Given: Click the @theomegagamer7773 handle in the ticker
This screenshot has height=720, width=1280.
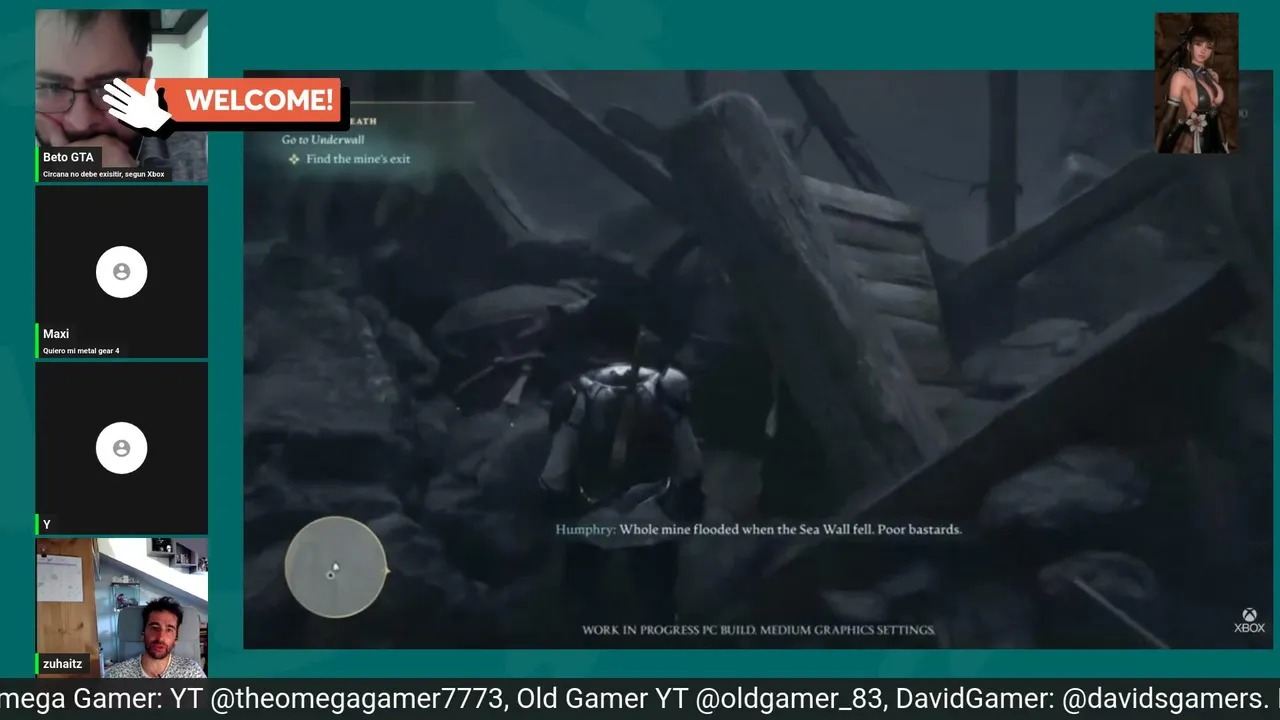Looking at the screenshot, I should coord(358,699).
